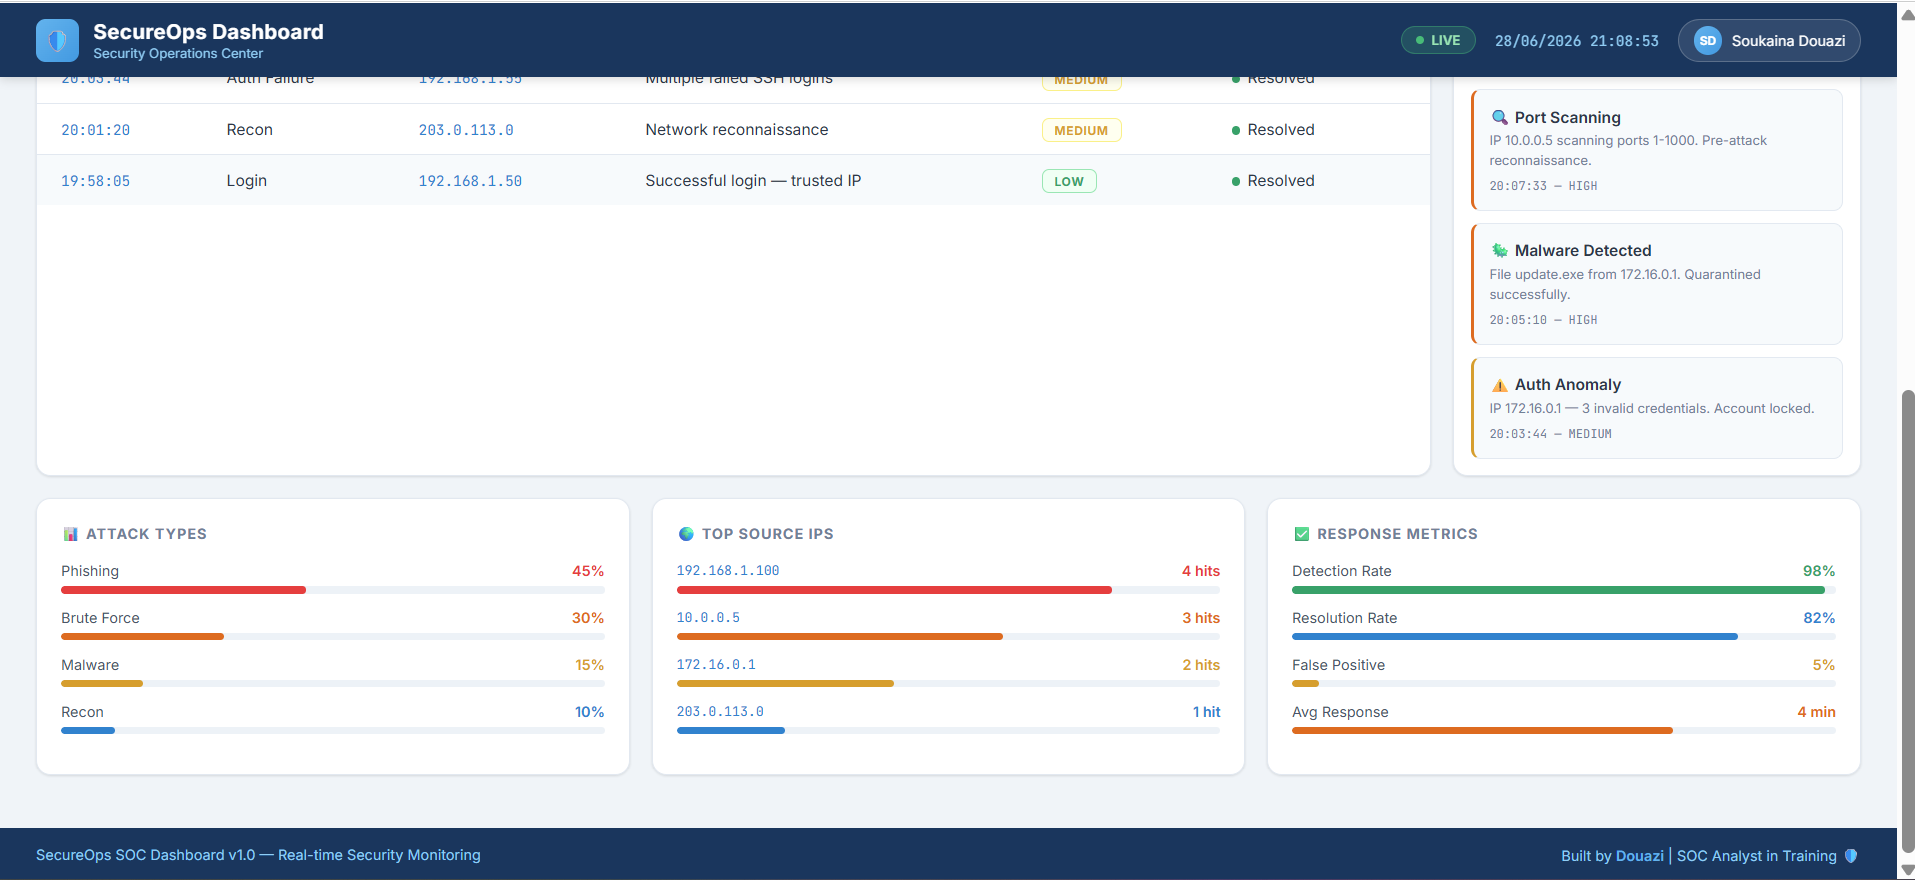The width and height of the screenshot is (1915, 880).
Task: Click the 192.168.1.100 source IP entry
Action: (x=728, y=571)
